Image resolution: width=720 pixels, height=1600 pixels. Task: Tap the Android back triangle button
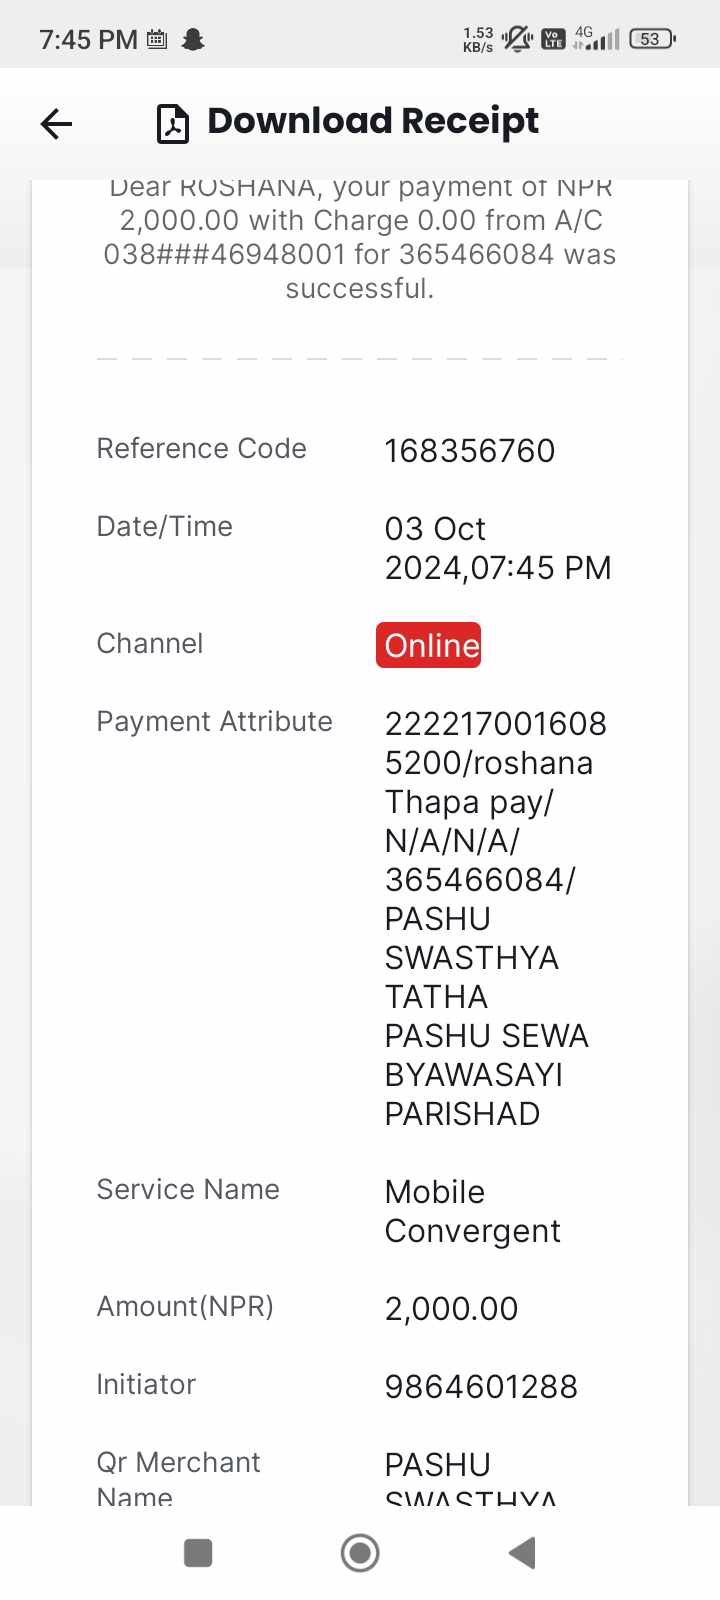[x=522, y=1553]
